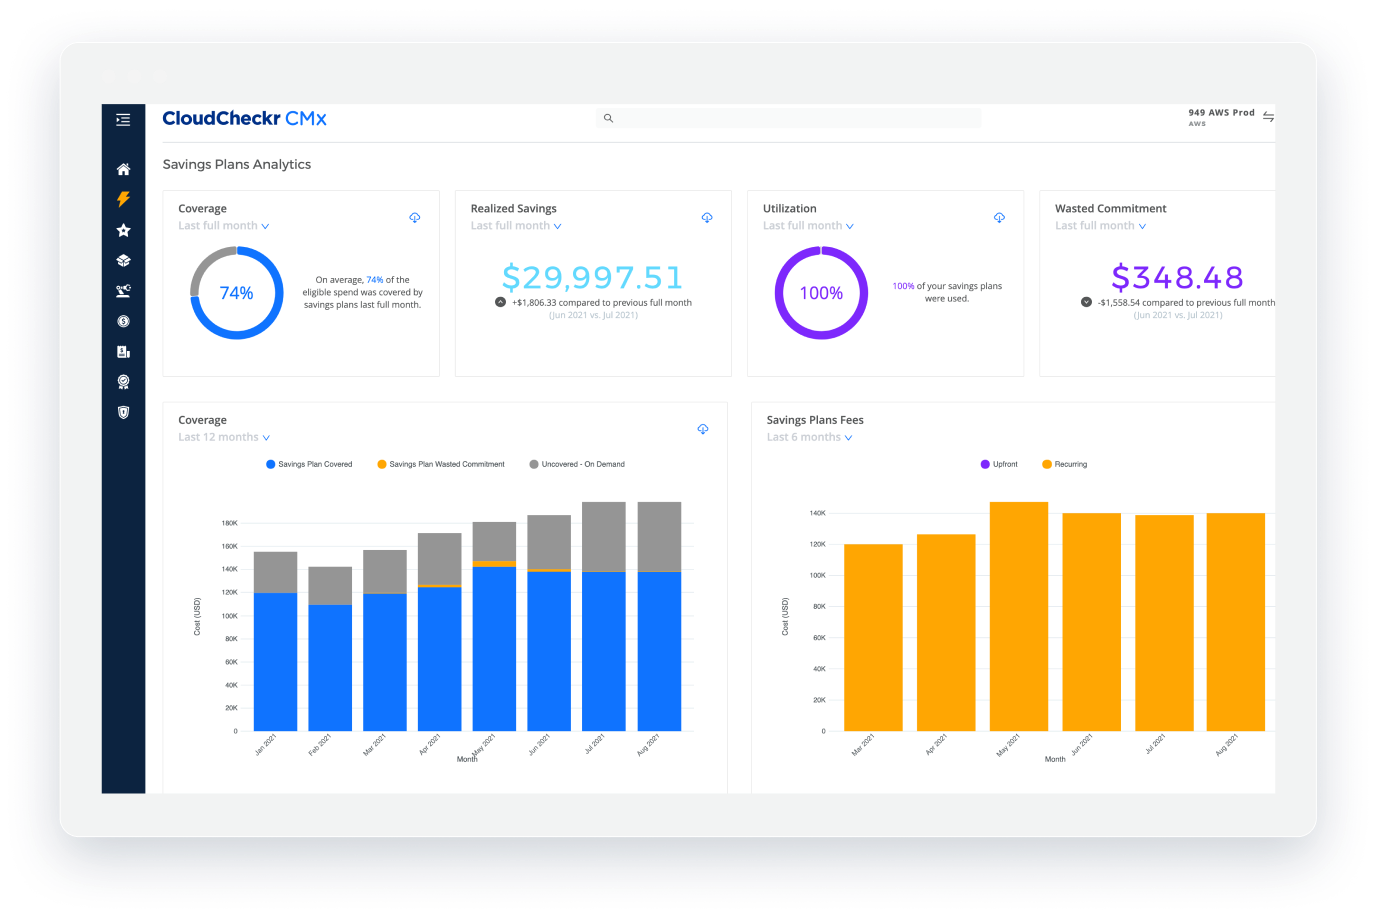This screenshot has width=1377, height=915.
Task: Click the Savings Plans Fees card title
Action: [815, 420]
